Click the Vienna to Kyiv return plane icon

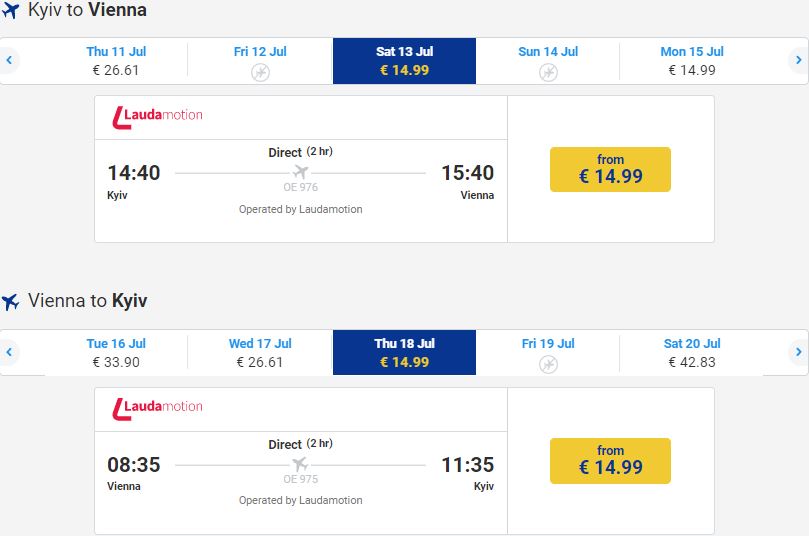tap(10, 301)
